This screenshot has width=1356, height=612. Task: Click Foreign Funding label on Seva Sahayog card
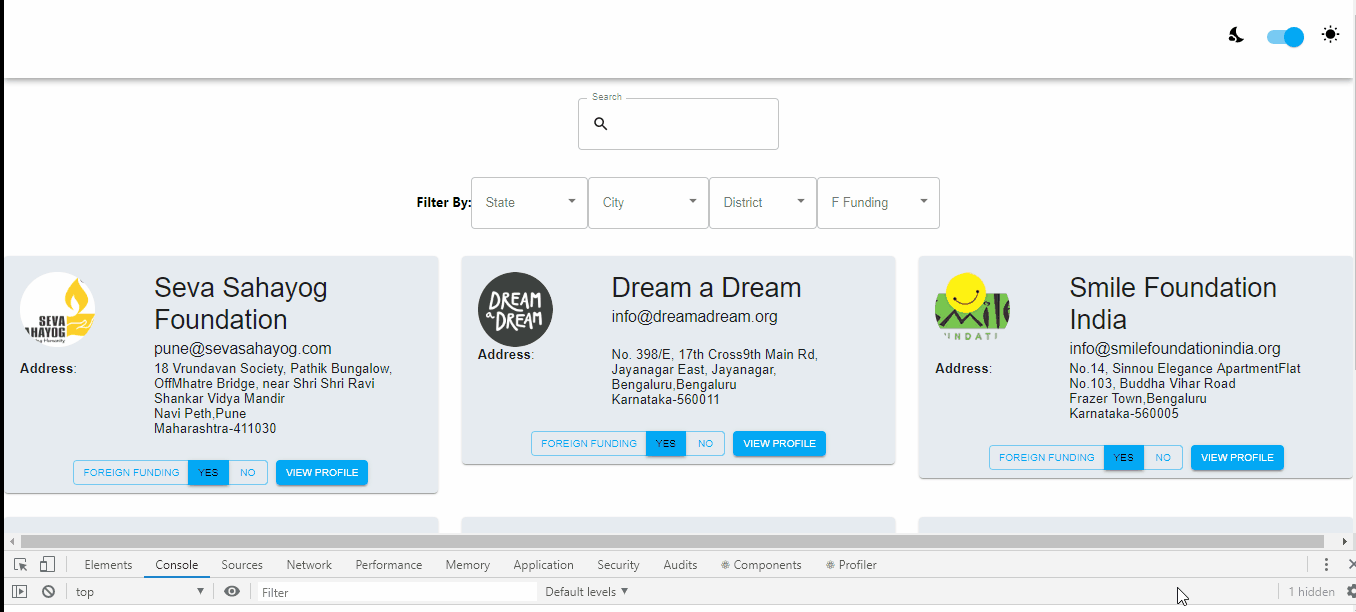(x=131, y=473)
